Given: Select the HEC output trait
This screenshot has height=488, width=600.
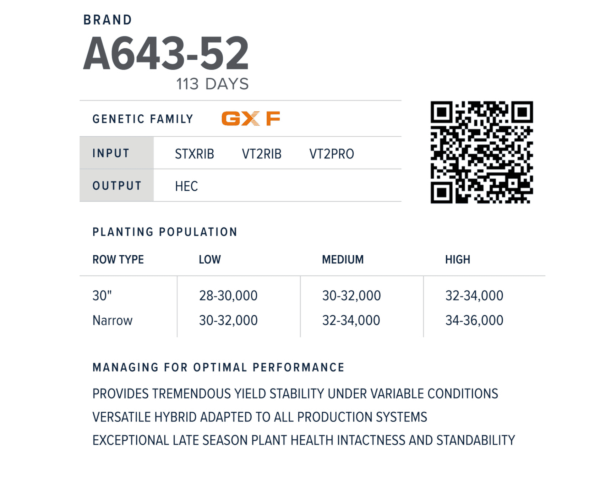Looking at the screenshot, I should pyautogui.click(x=186, y=185).
